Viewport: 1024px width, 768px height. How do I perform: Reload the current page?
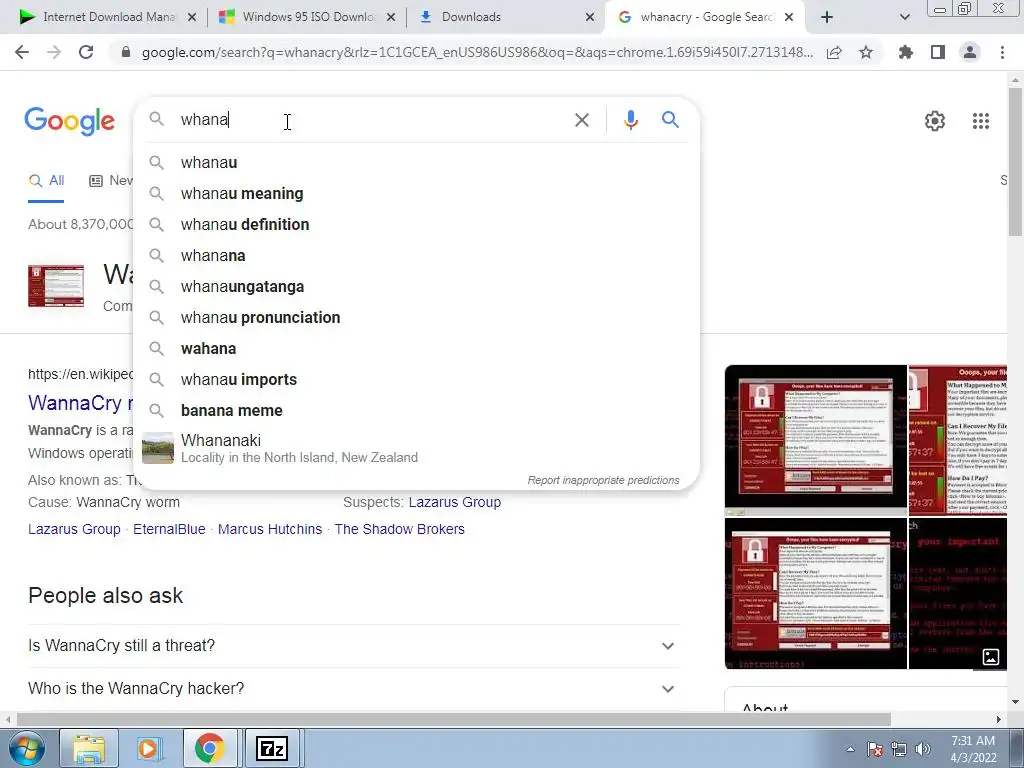tap(86, 52)
